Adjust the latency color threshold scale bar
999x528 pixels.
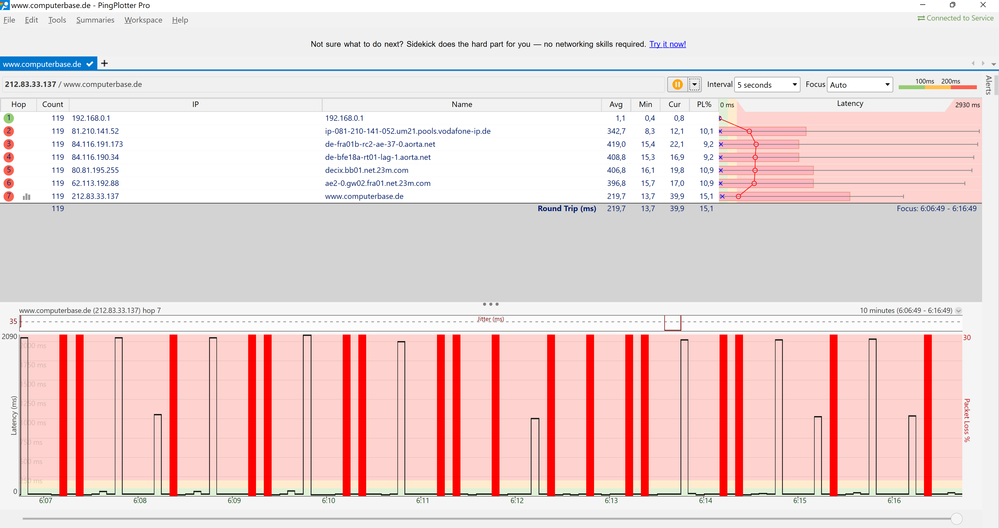click(x=937, y=87)
